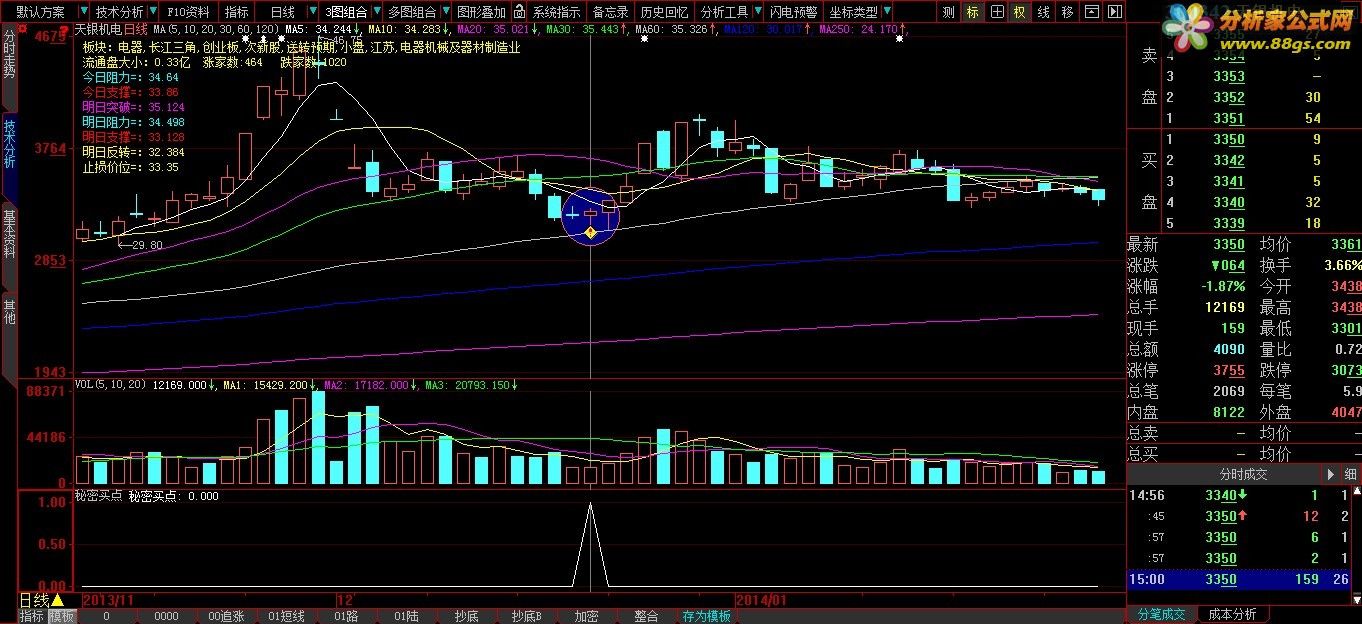Choose the 加密 template tab

(x=586, y=616)
